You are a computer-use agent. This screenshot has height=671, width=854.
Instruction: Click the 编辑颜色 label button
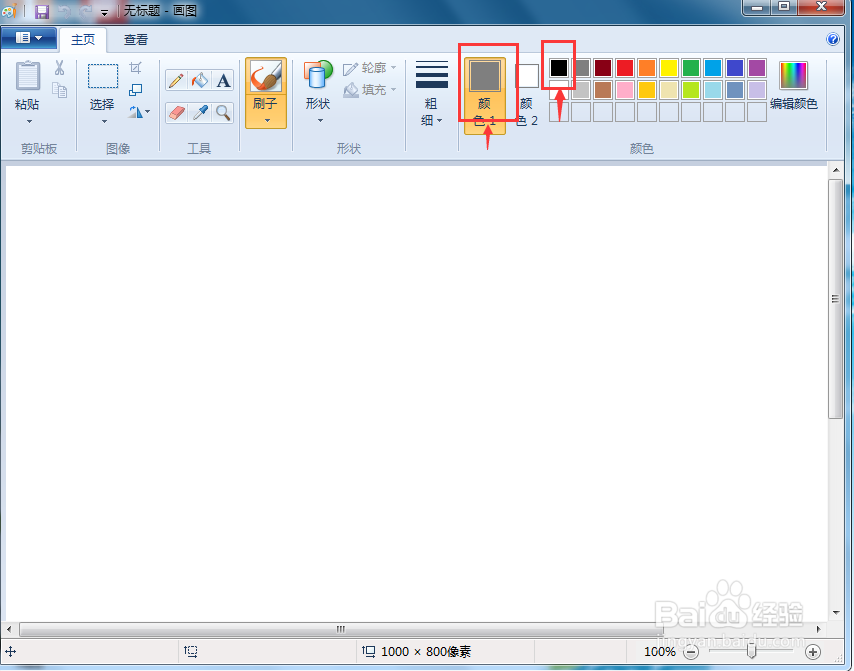[x=794, y=103]
